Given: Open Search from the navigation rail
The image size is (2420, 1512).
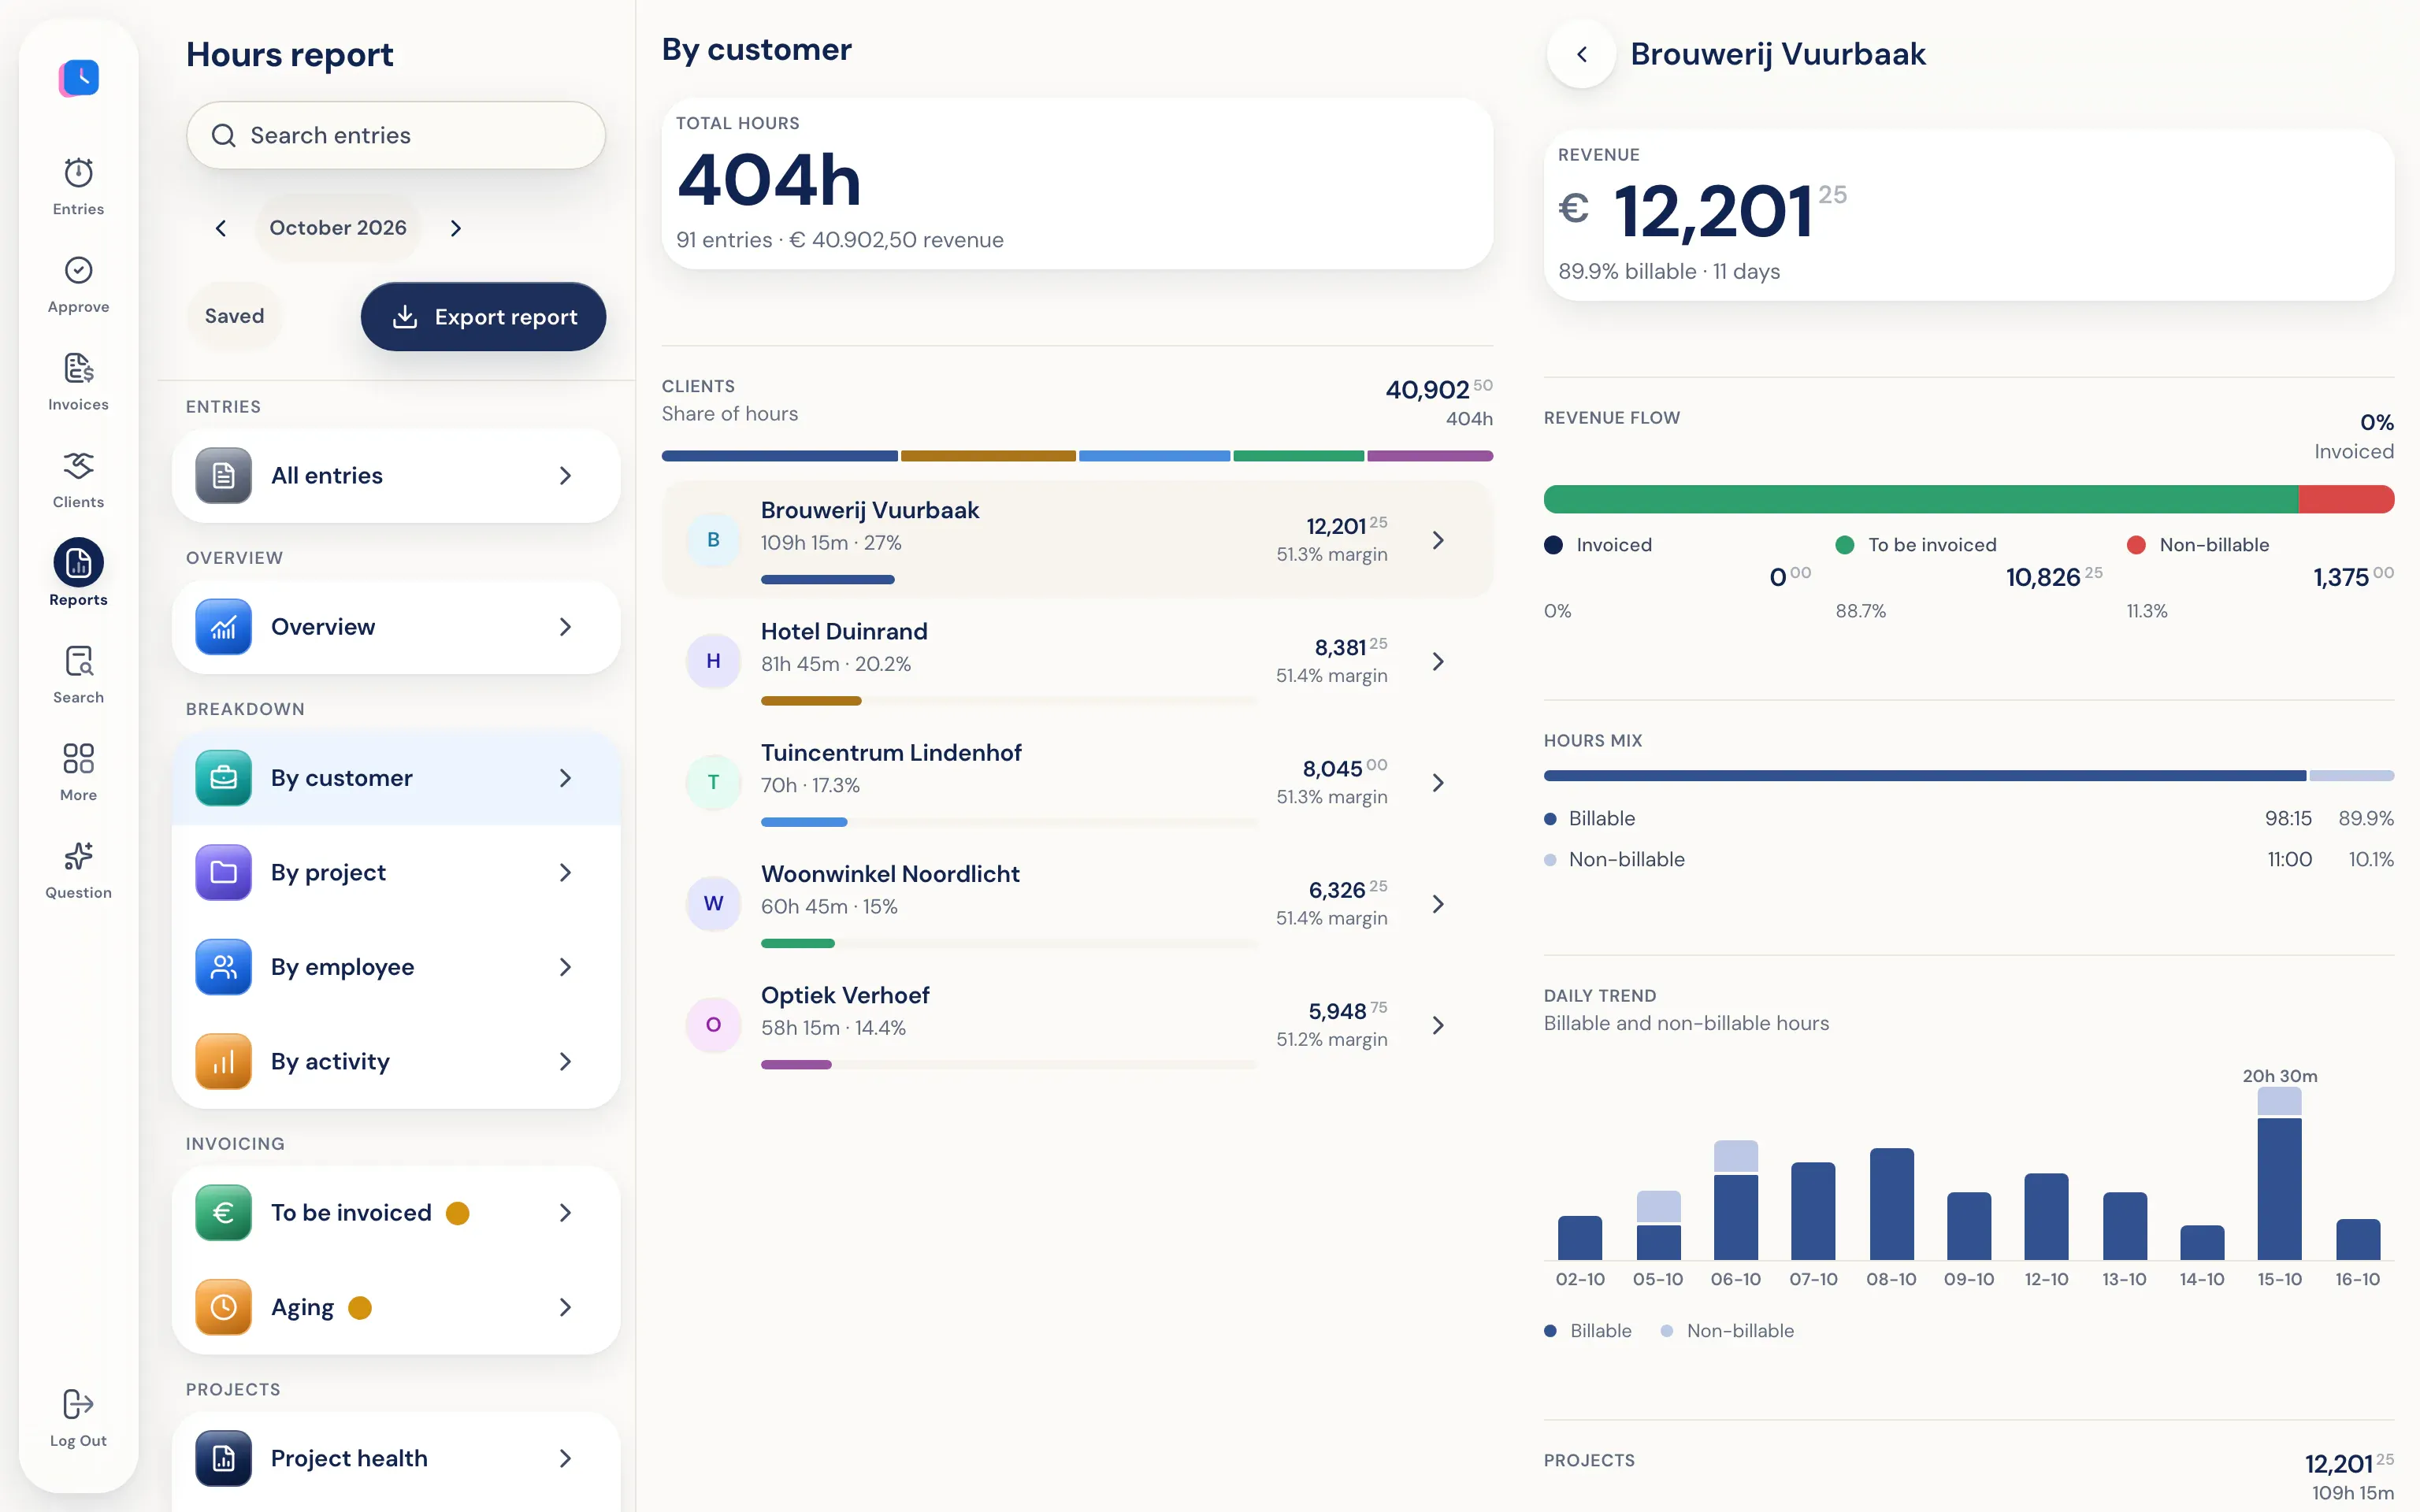Looking at the screenshot, I should (x=78, y=675).
